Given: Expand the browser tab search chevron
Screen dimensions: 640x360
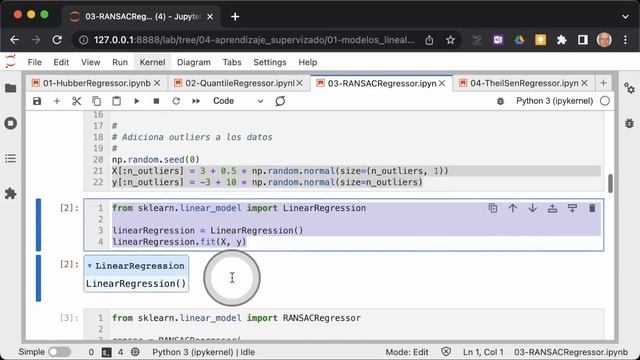Looking at the screenshot, I should pyautogui.click(x=625, y=17).
